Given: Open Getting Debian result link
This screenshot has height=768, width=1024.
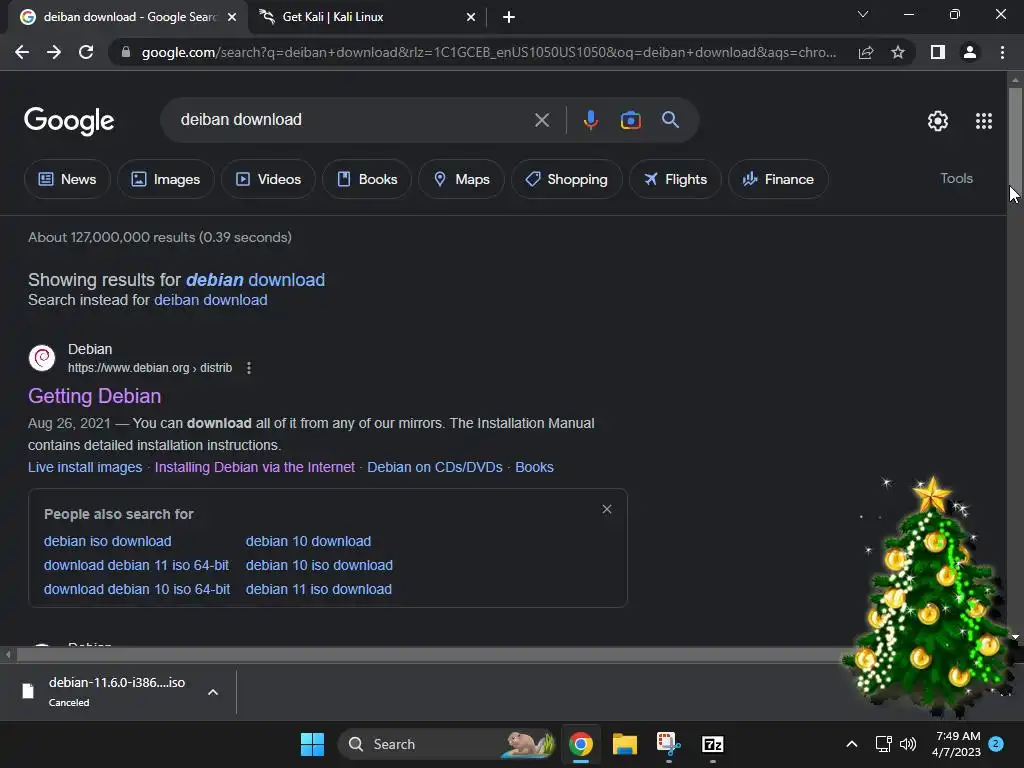Looking at the screenshot, I should tap(95, 396).
